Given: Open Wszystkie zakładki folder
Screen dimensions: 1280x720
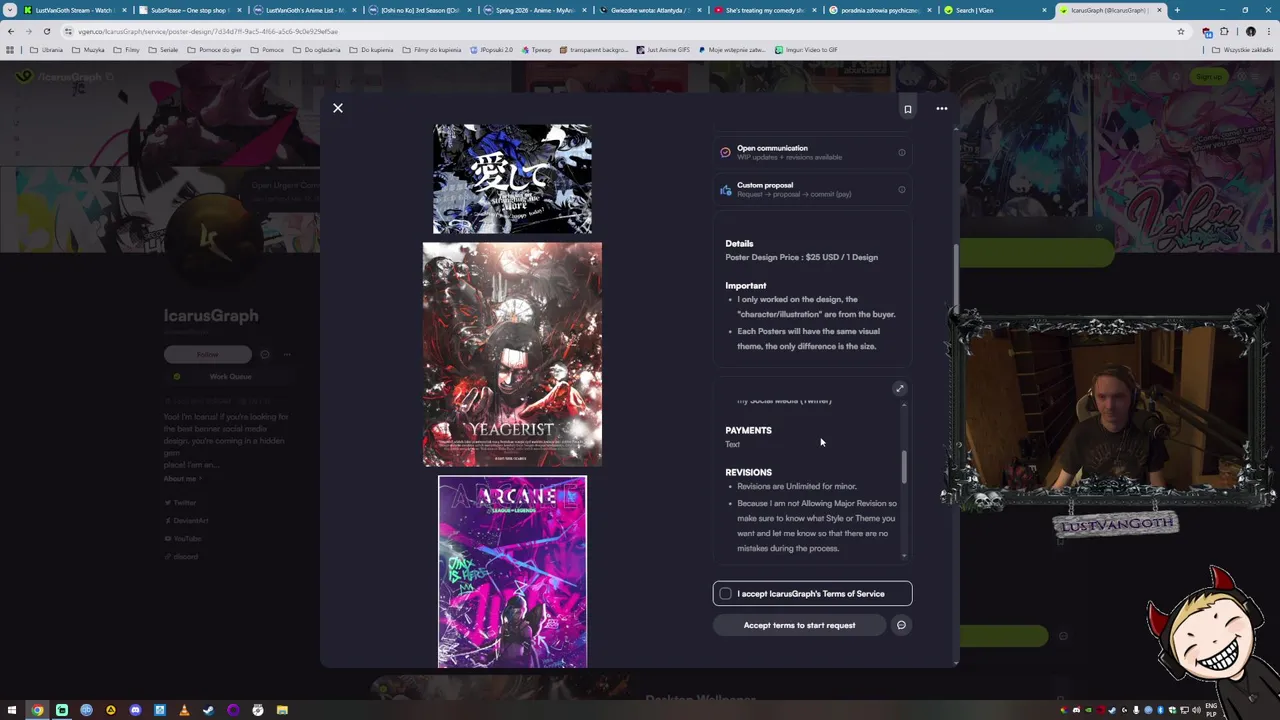Looking at the screenshot, I should [1243, 50].
